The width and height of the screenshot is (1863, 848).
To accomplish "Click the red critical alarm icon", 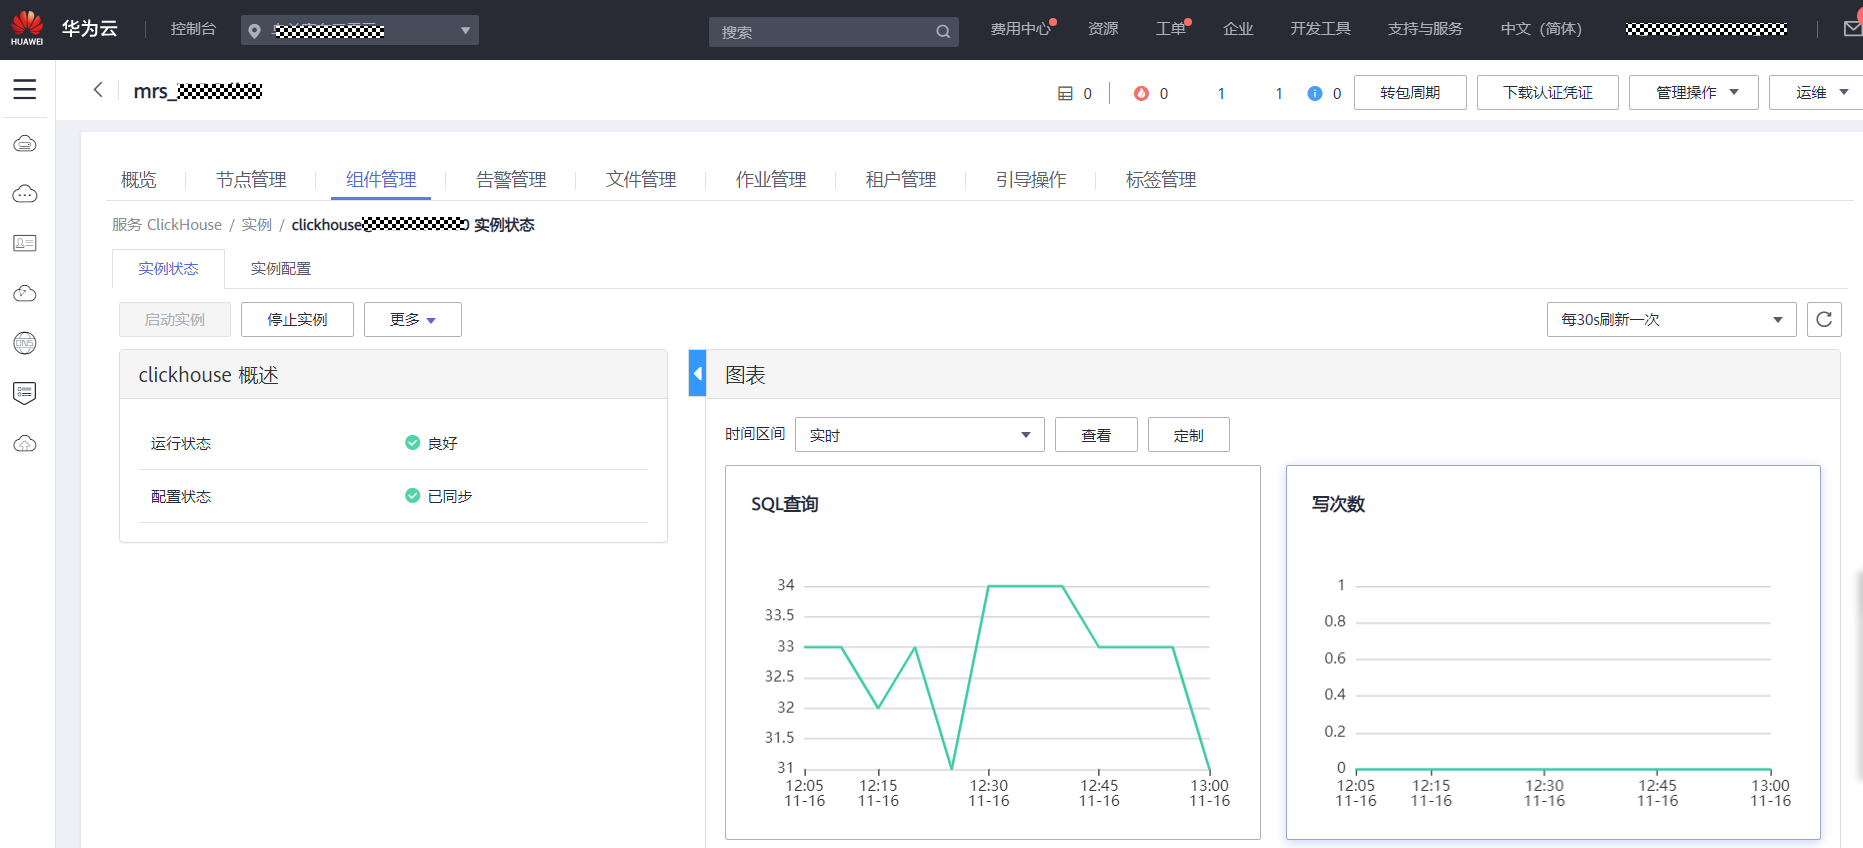I will pos(1141,93).
